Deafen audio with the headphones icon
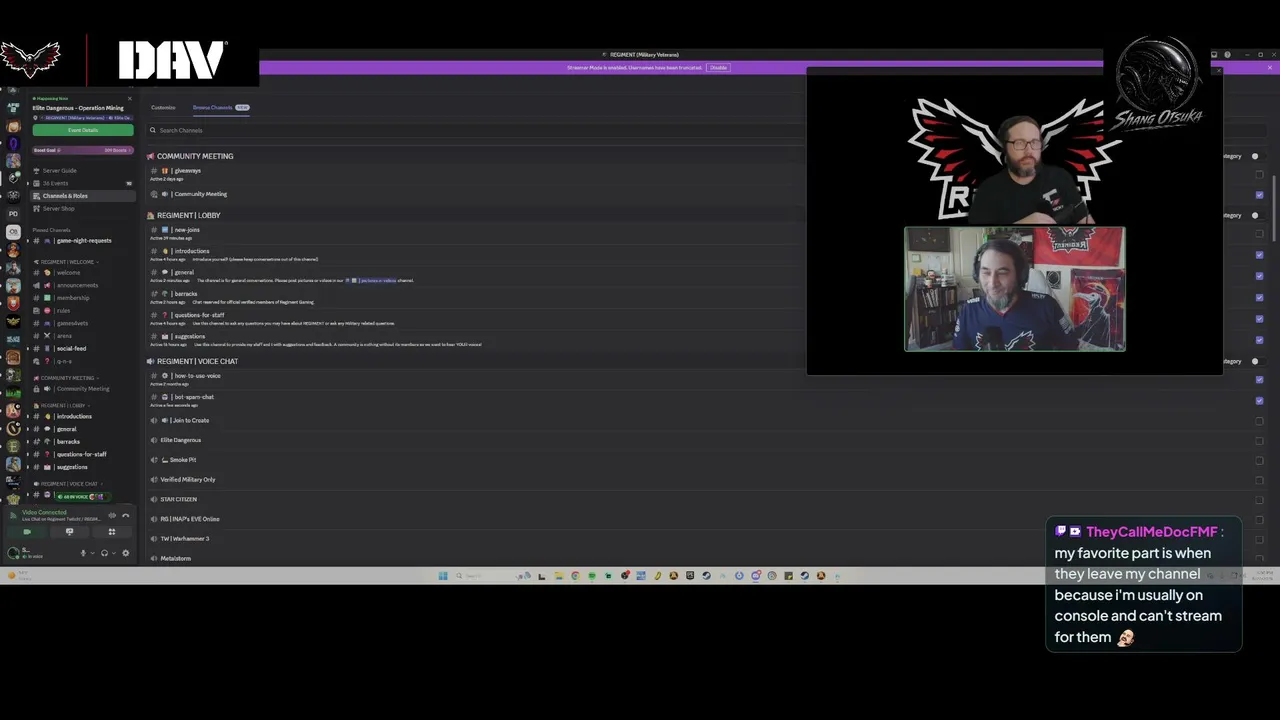 [104, 553]
